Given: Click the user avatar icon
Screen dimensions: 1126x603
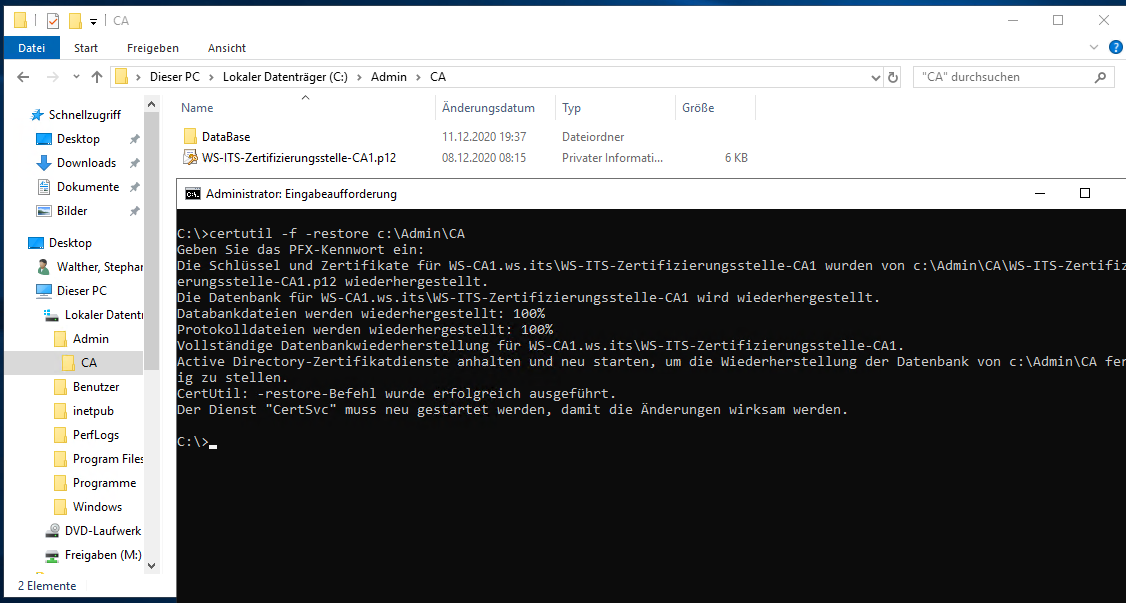Looking at the screenshot, I should 44,267.
